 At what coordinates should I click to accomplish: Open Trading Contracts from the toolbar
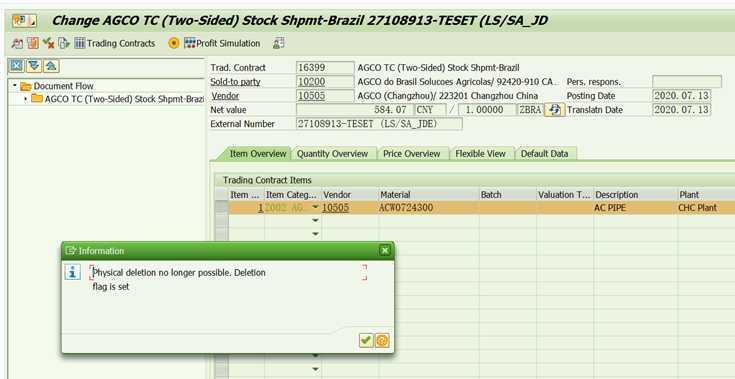coord(114,44)
